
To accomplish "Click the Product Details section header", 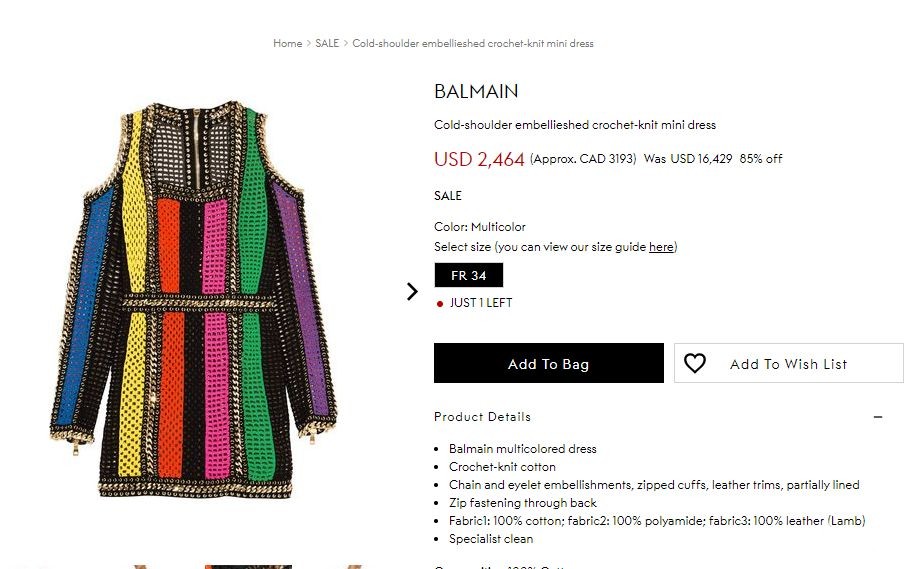I will (482, 417).
